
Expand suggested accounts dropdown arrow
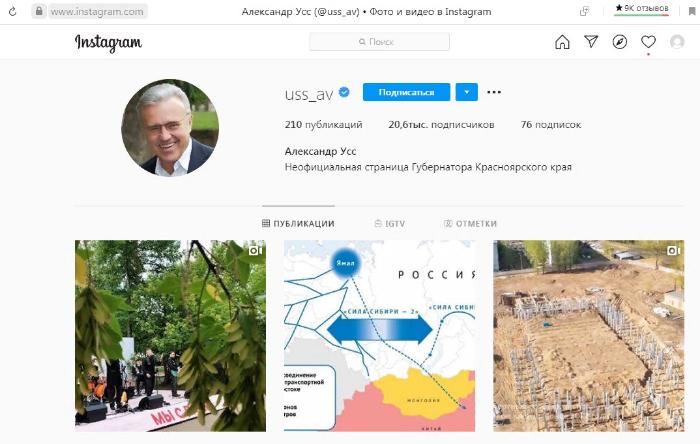tap(467, 92)
